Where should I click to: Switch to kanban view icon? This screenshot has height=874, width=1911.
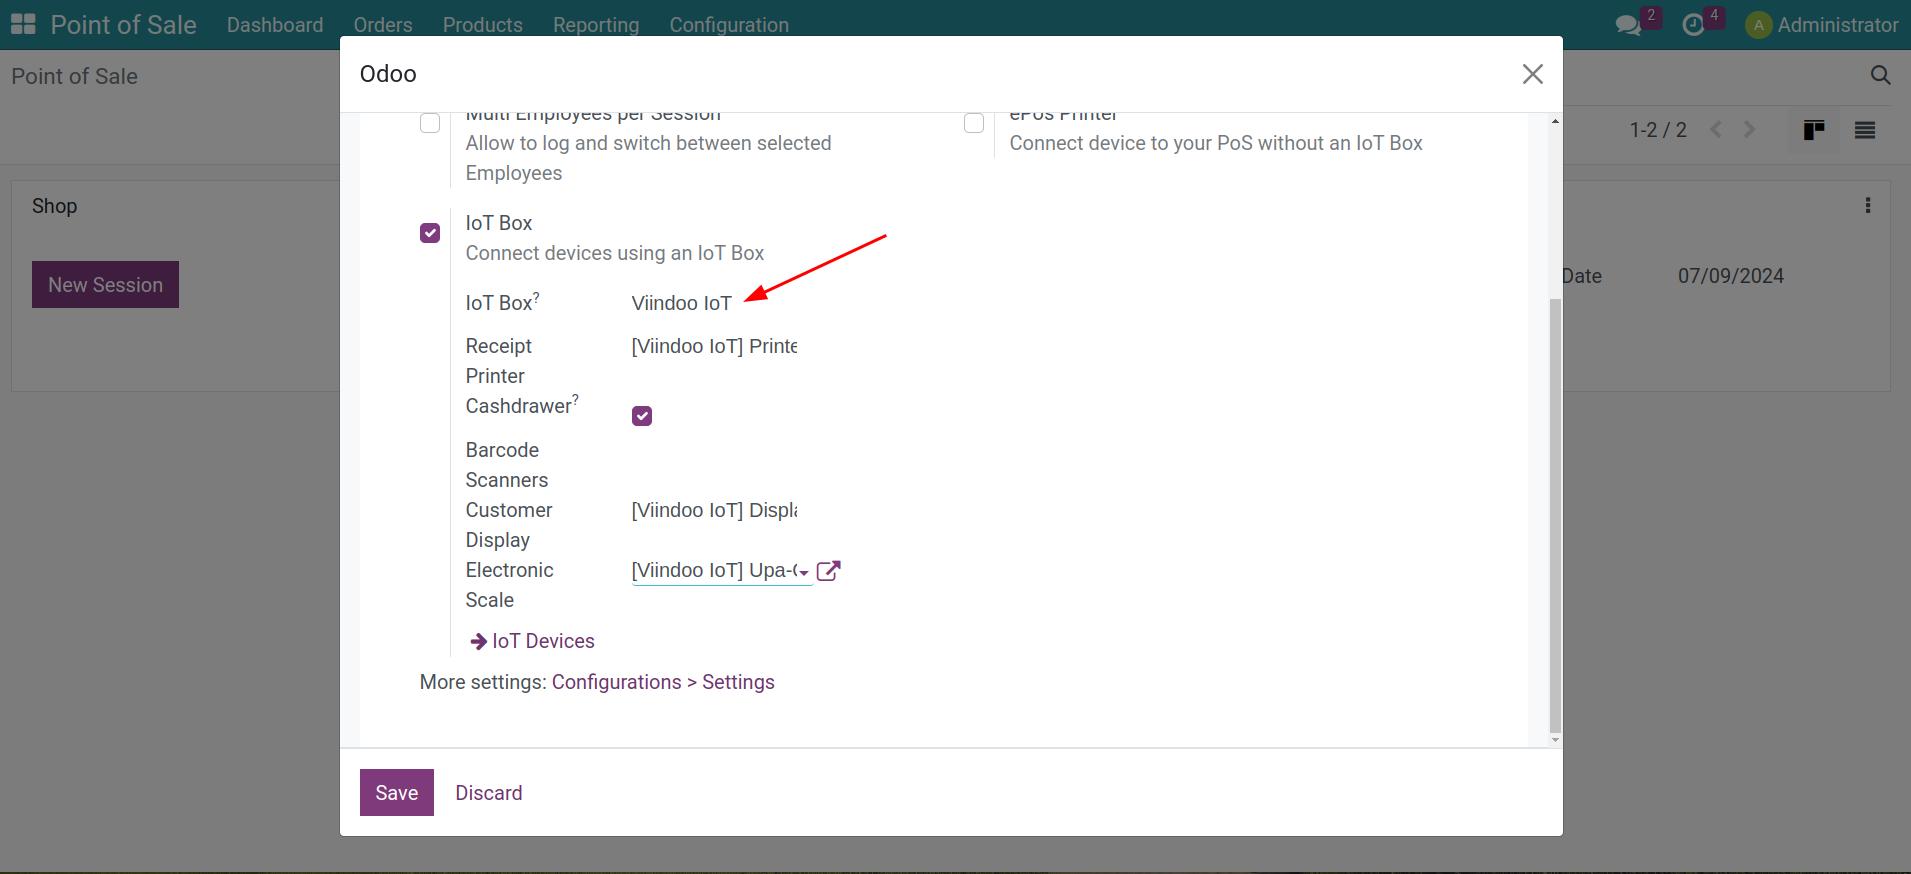click(1813, 130)
